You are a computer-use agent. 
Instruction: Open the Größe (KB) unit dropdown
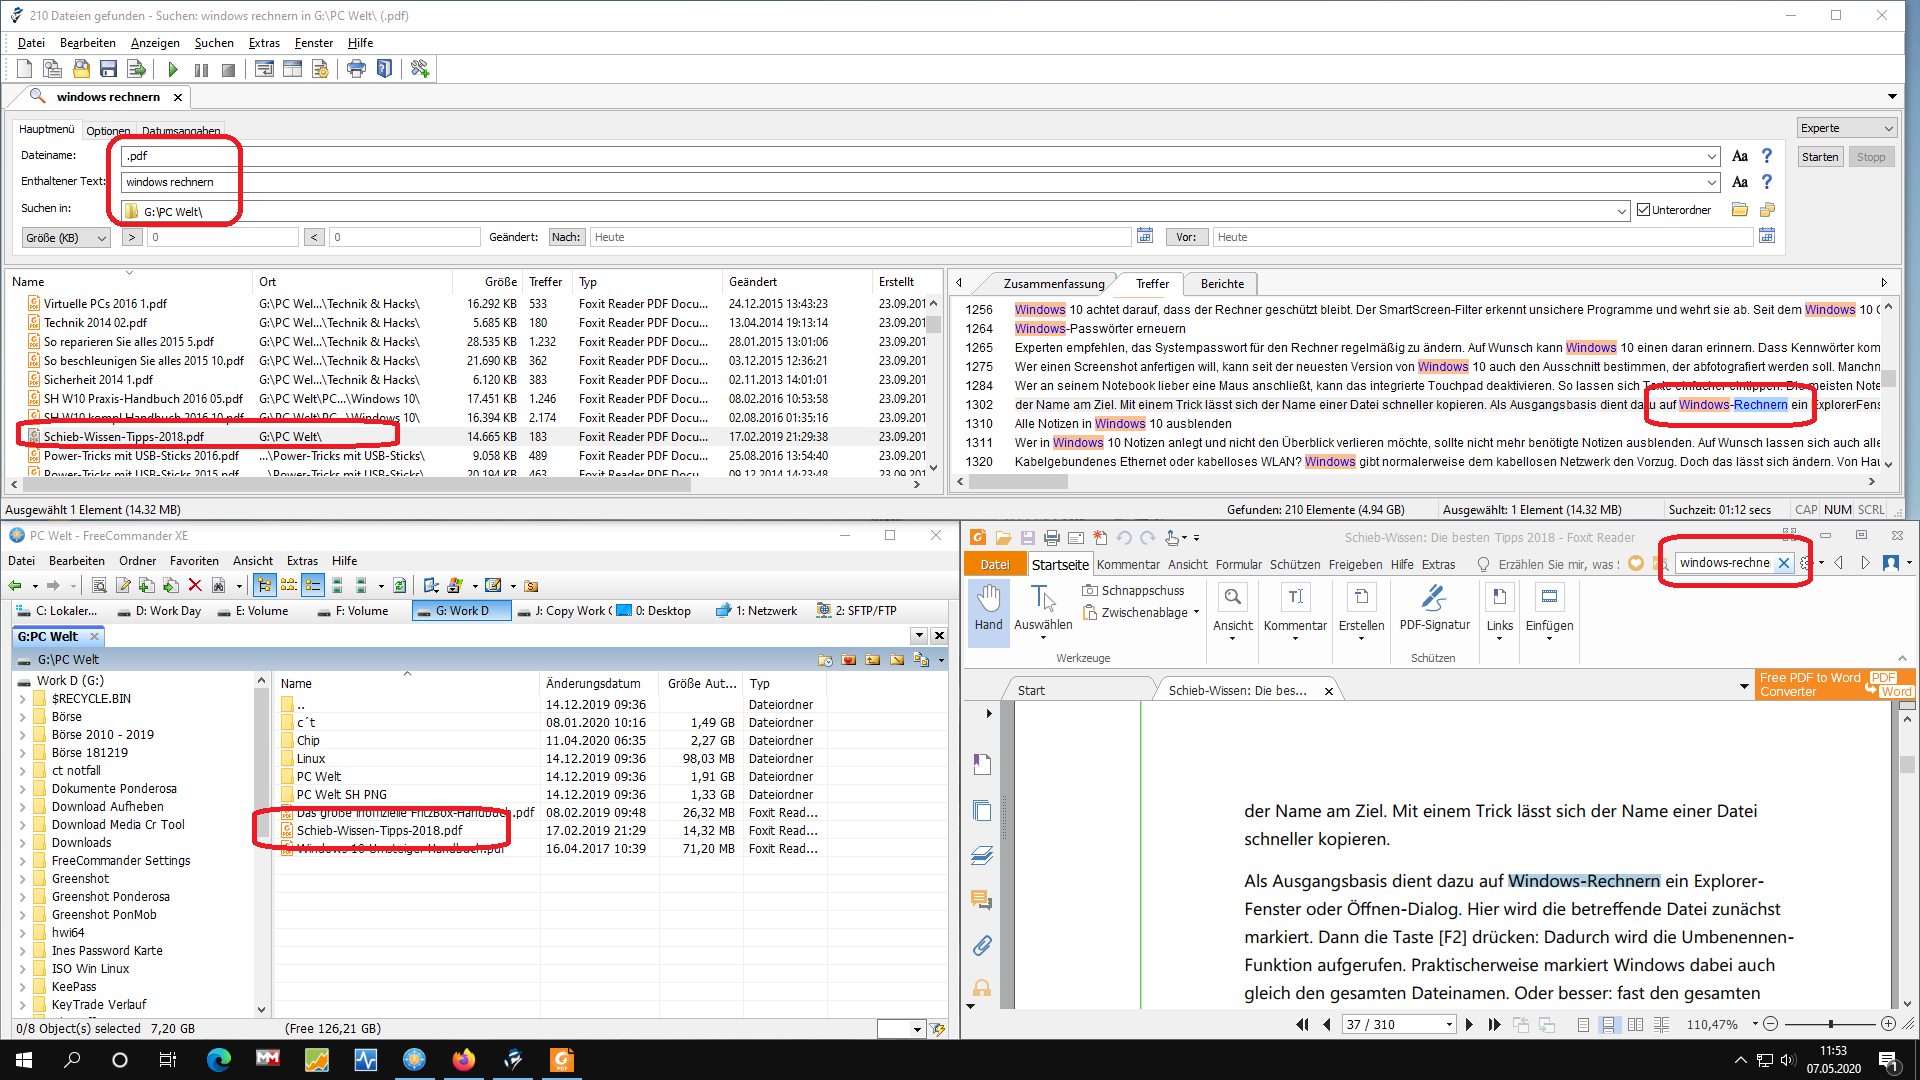(66, 238)
